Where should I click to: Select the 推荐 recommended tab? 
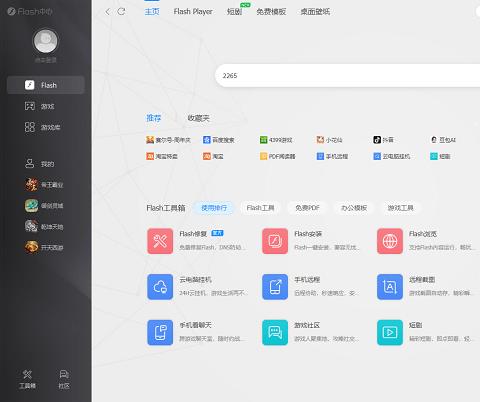pos(154,118)
